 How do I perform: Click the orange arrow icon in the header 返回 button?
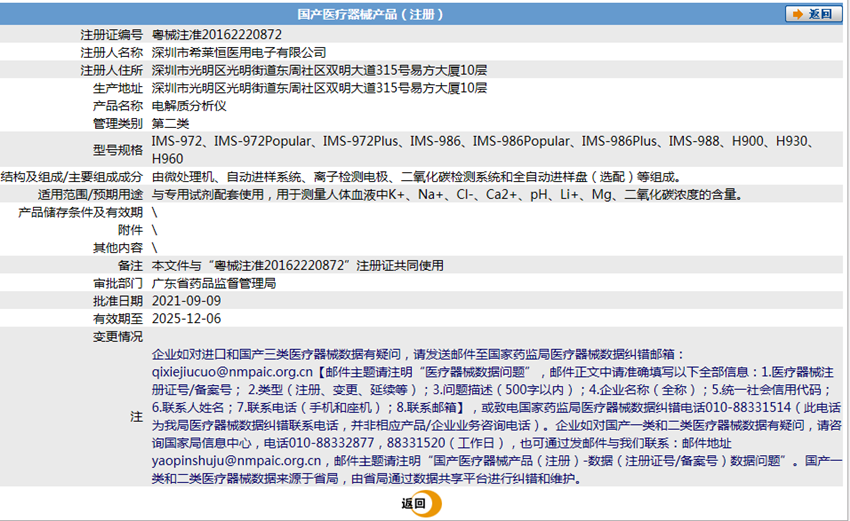click(x=798, y=14)
